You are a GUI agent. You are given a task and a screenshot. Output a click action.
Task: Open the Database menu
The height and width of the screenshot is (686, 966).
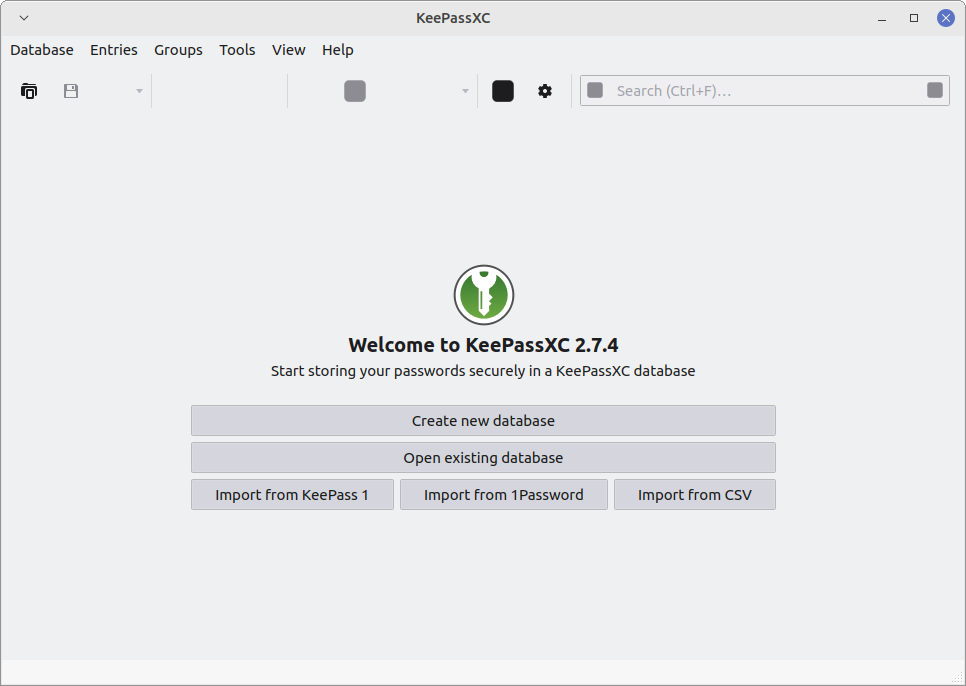pos(41,50)
